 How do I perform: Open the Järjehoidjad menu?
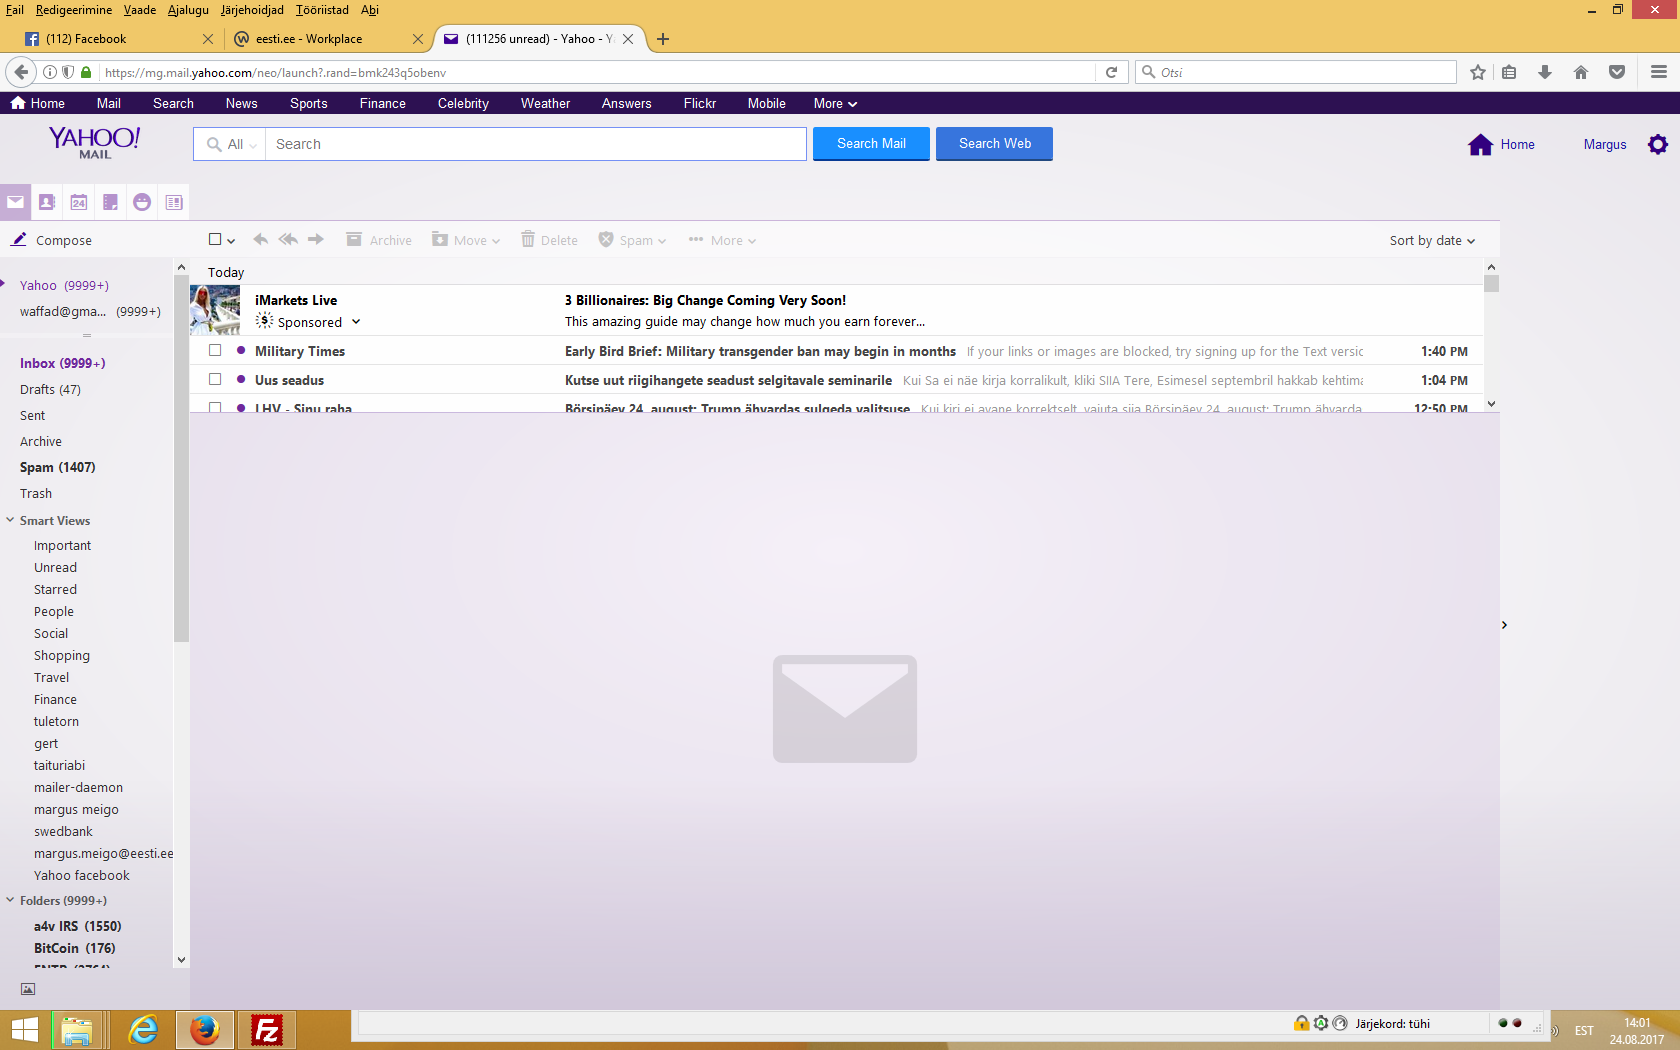[x=252, y=10]
